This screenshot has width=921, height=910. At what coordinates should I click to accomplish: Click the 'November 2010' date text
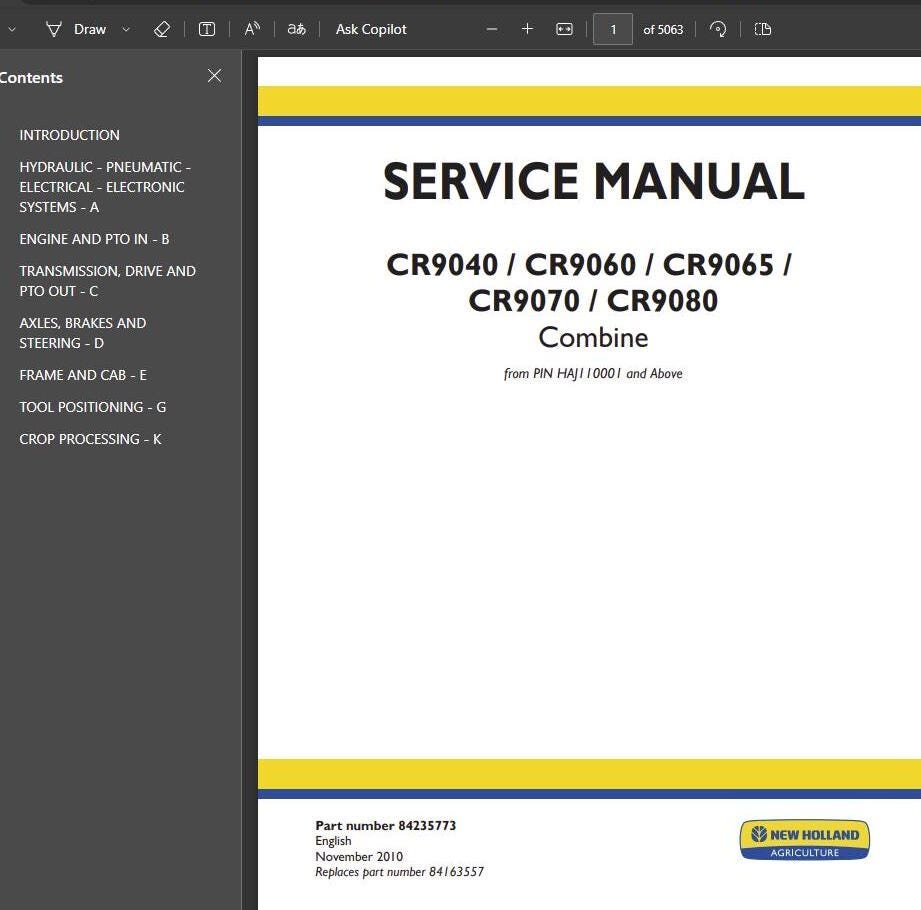pyautogui.click(x=359, y=857)
